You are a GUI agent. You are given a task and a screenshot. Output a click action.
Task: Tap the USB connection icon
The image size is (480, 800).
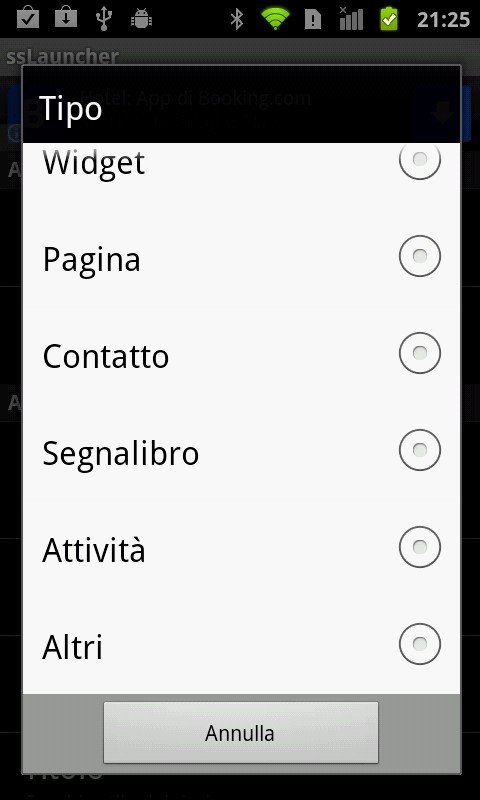tap(104, 18)
